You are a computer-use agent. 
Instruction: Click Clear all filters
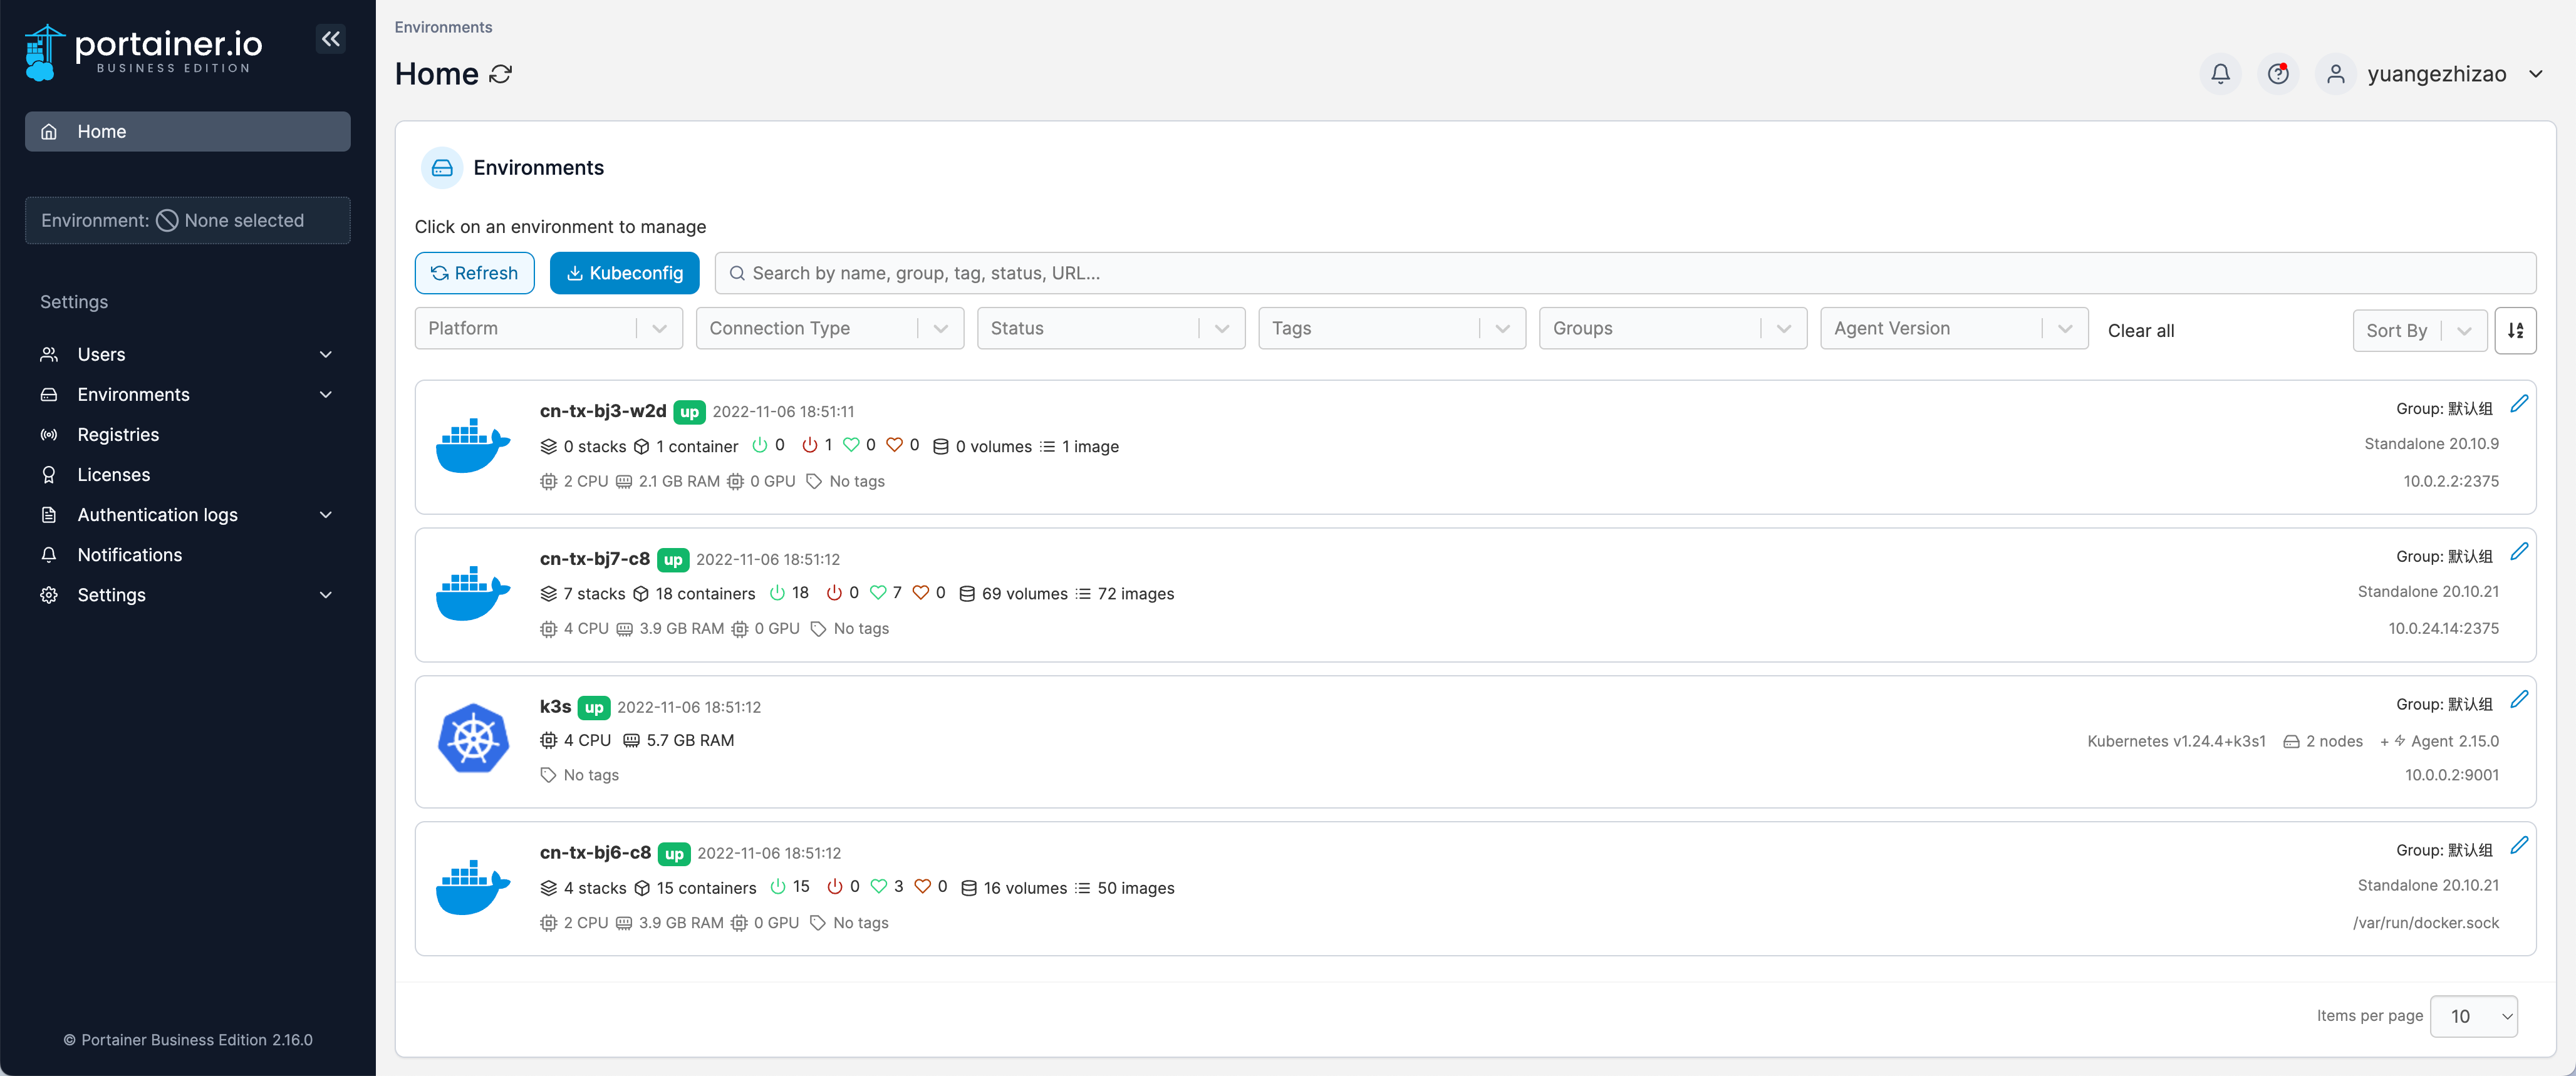[2140, 331]
